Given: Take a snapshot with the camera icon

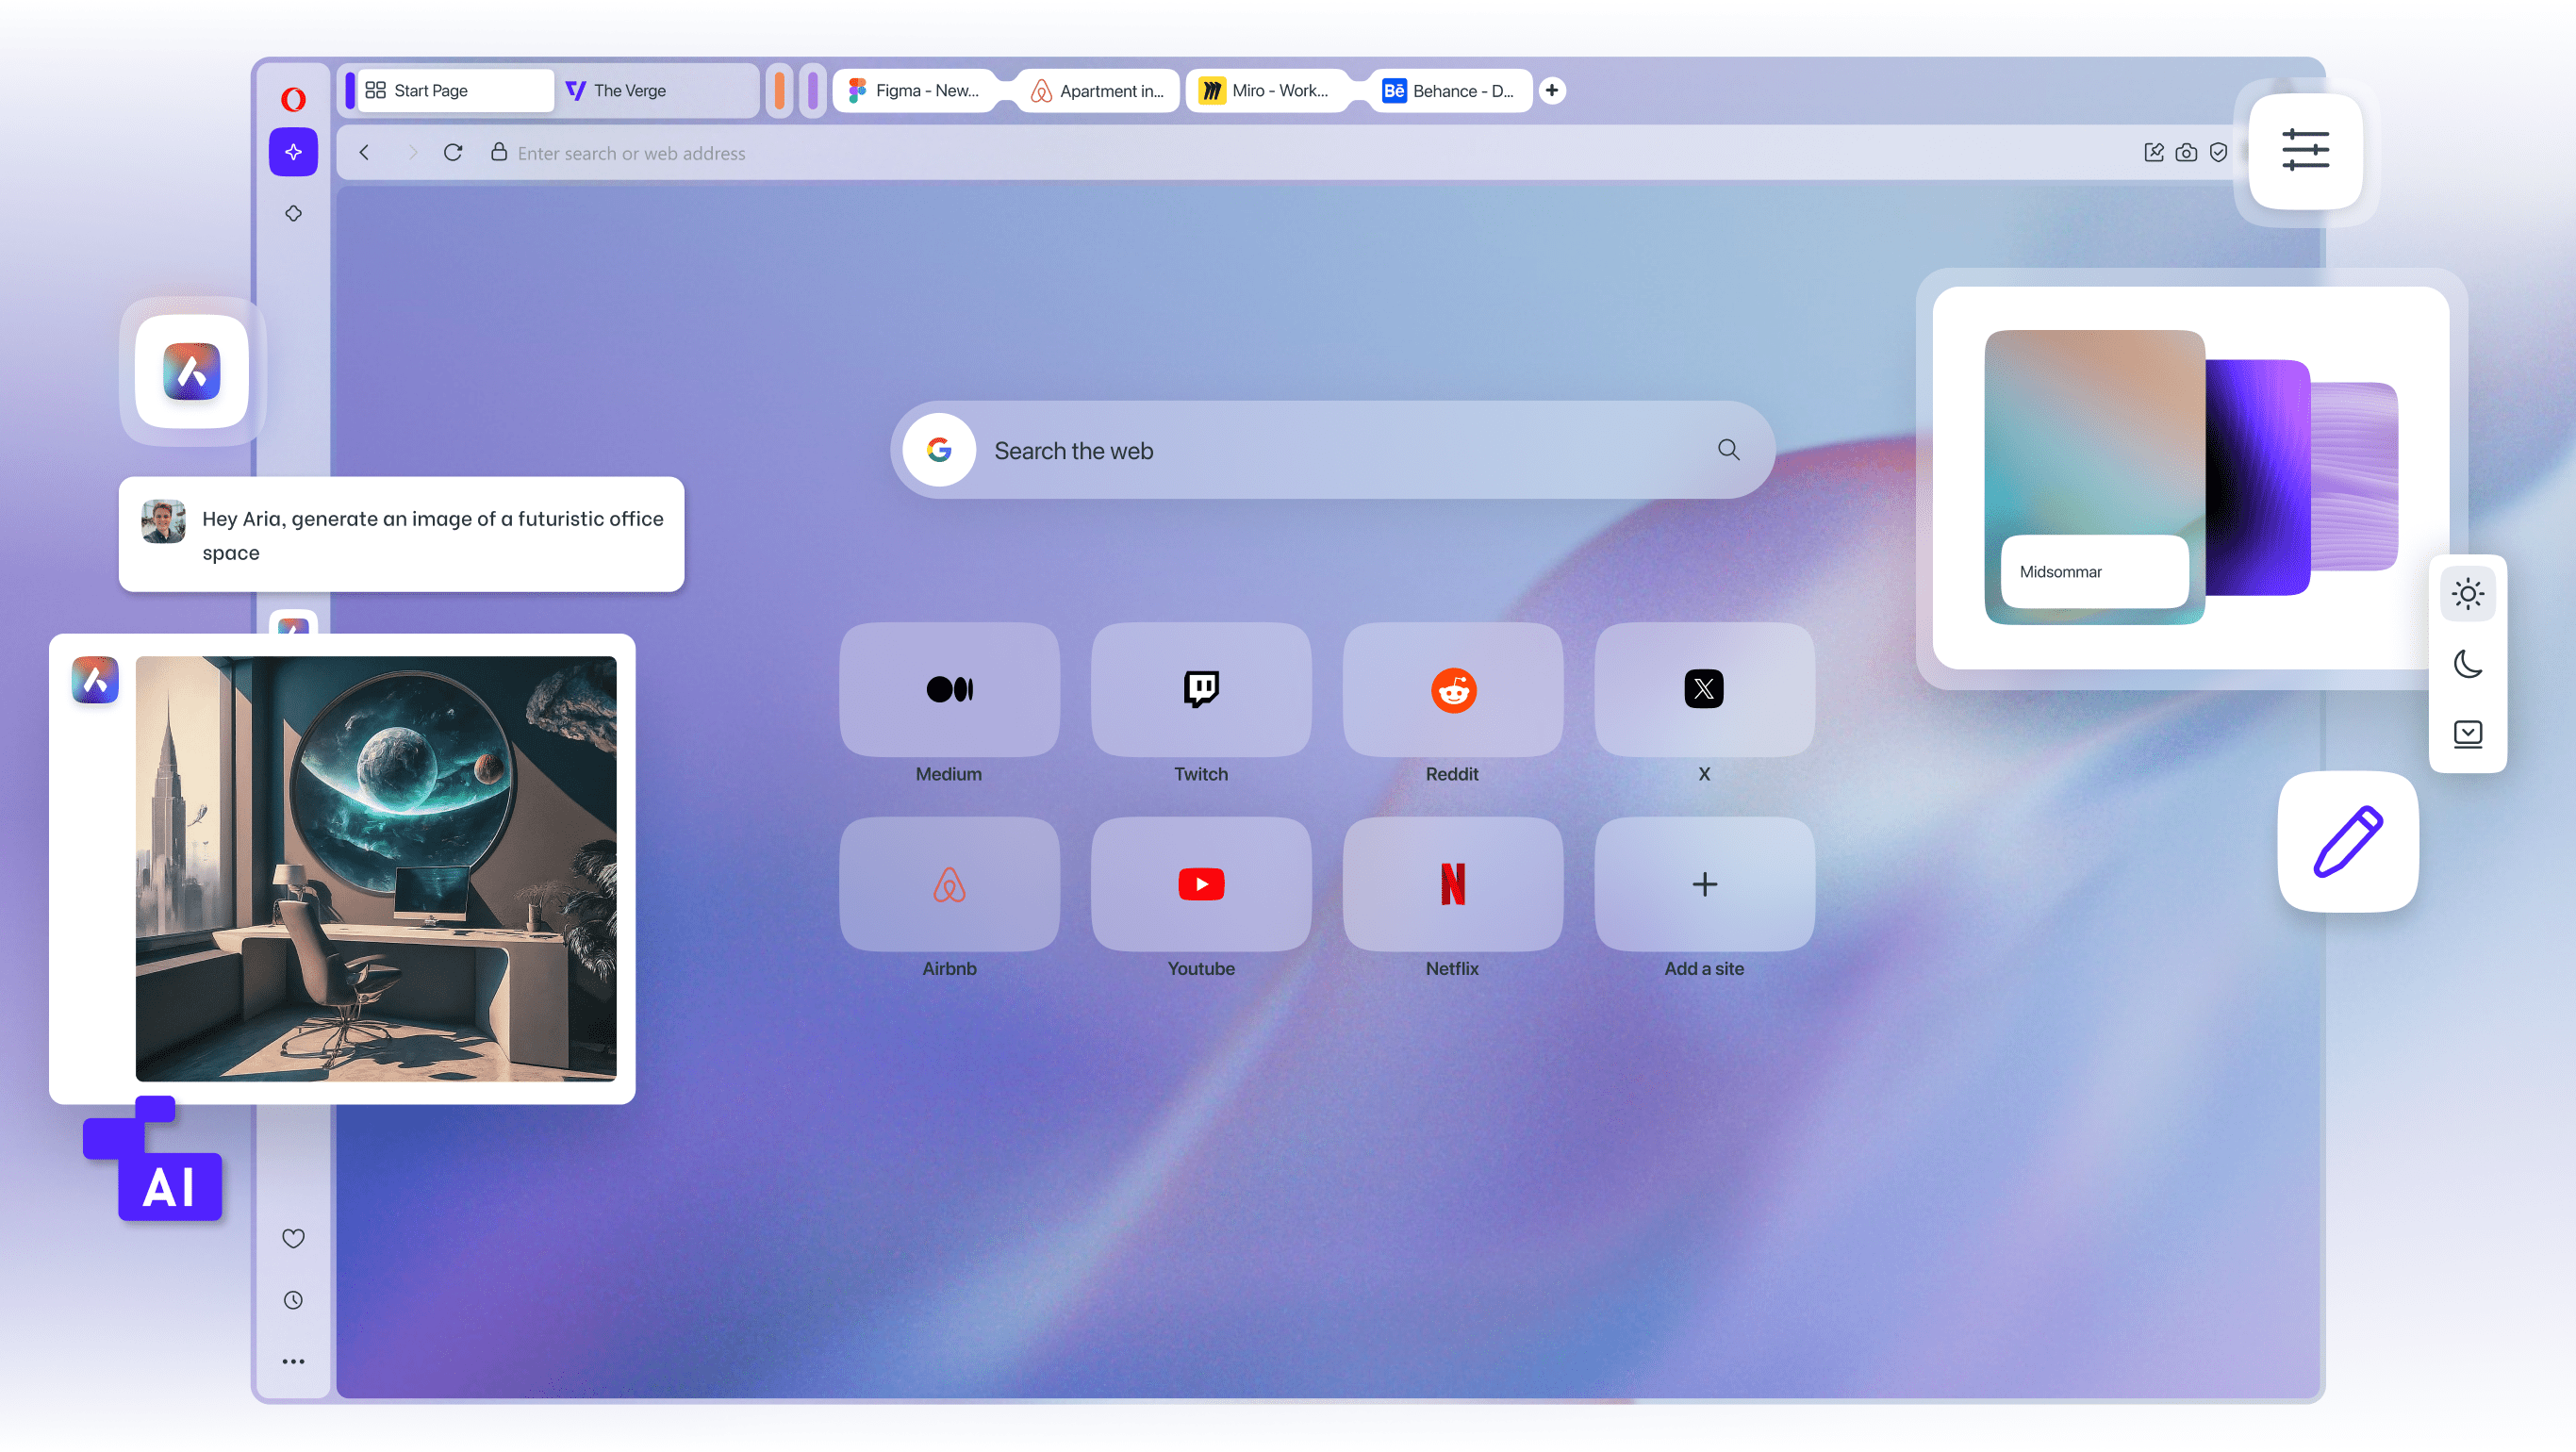Looking at the screenshot, I should (2186, 152).
